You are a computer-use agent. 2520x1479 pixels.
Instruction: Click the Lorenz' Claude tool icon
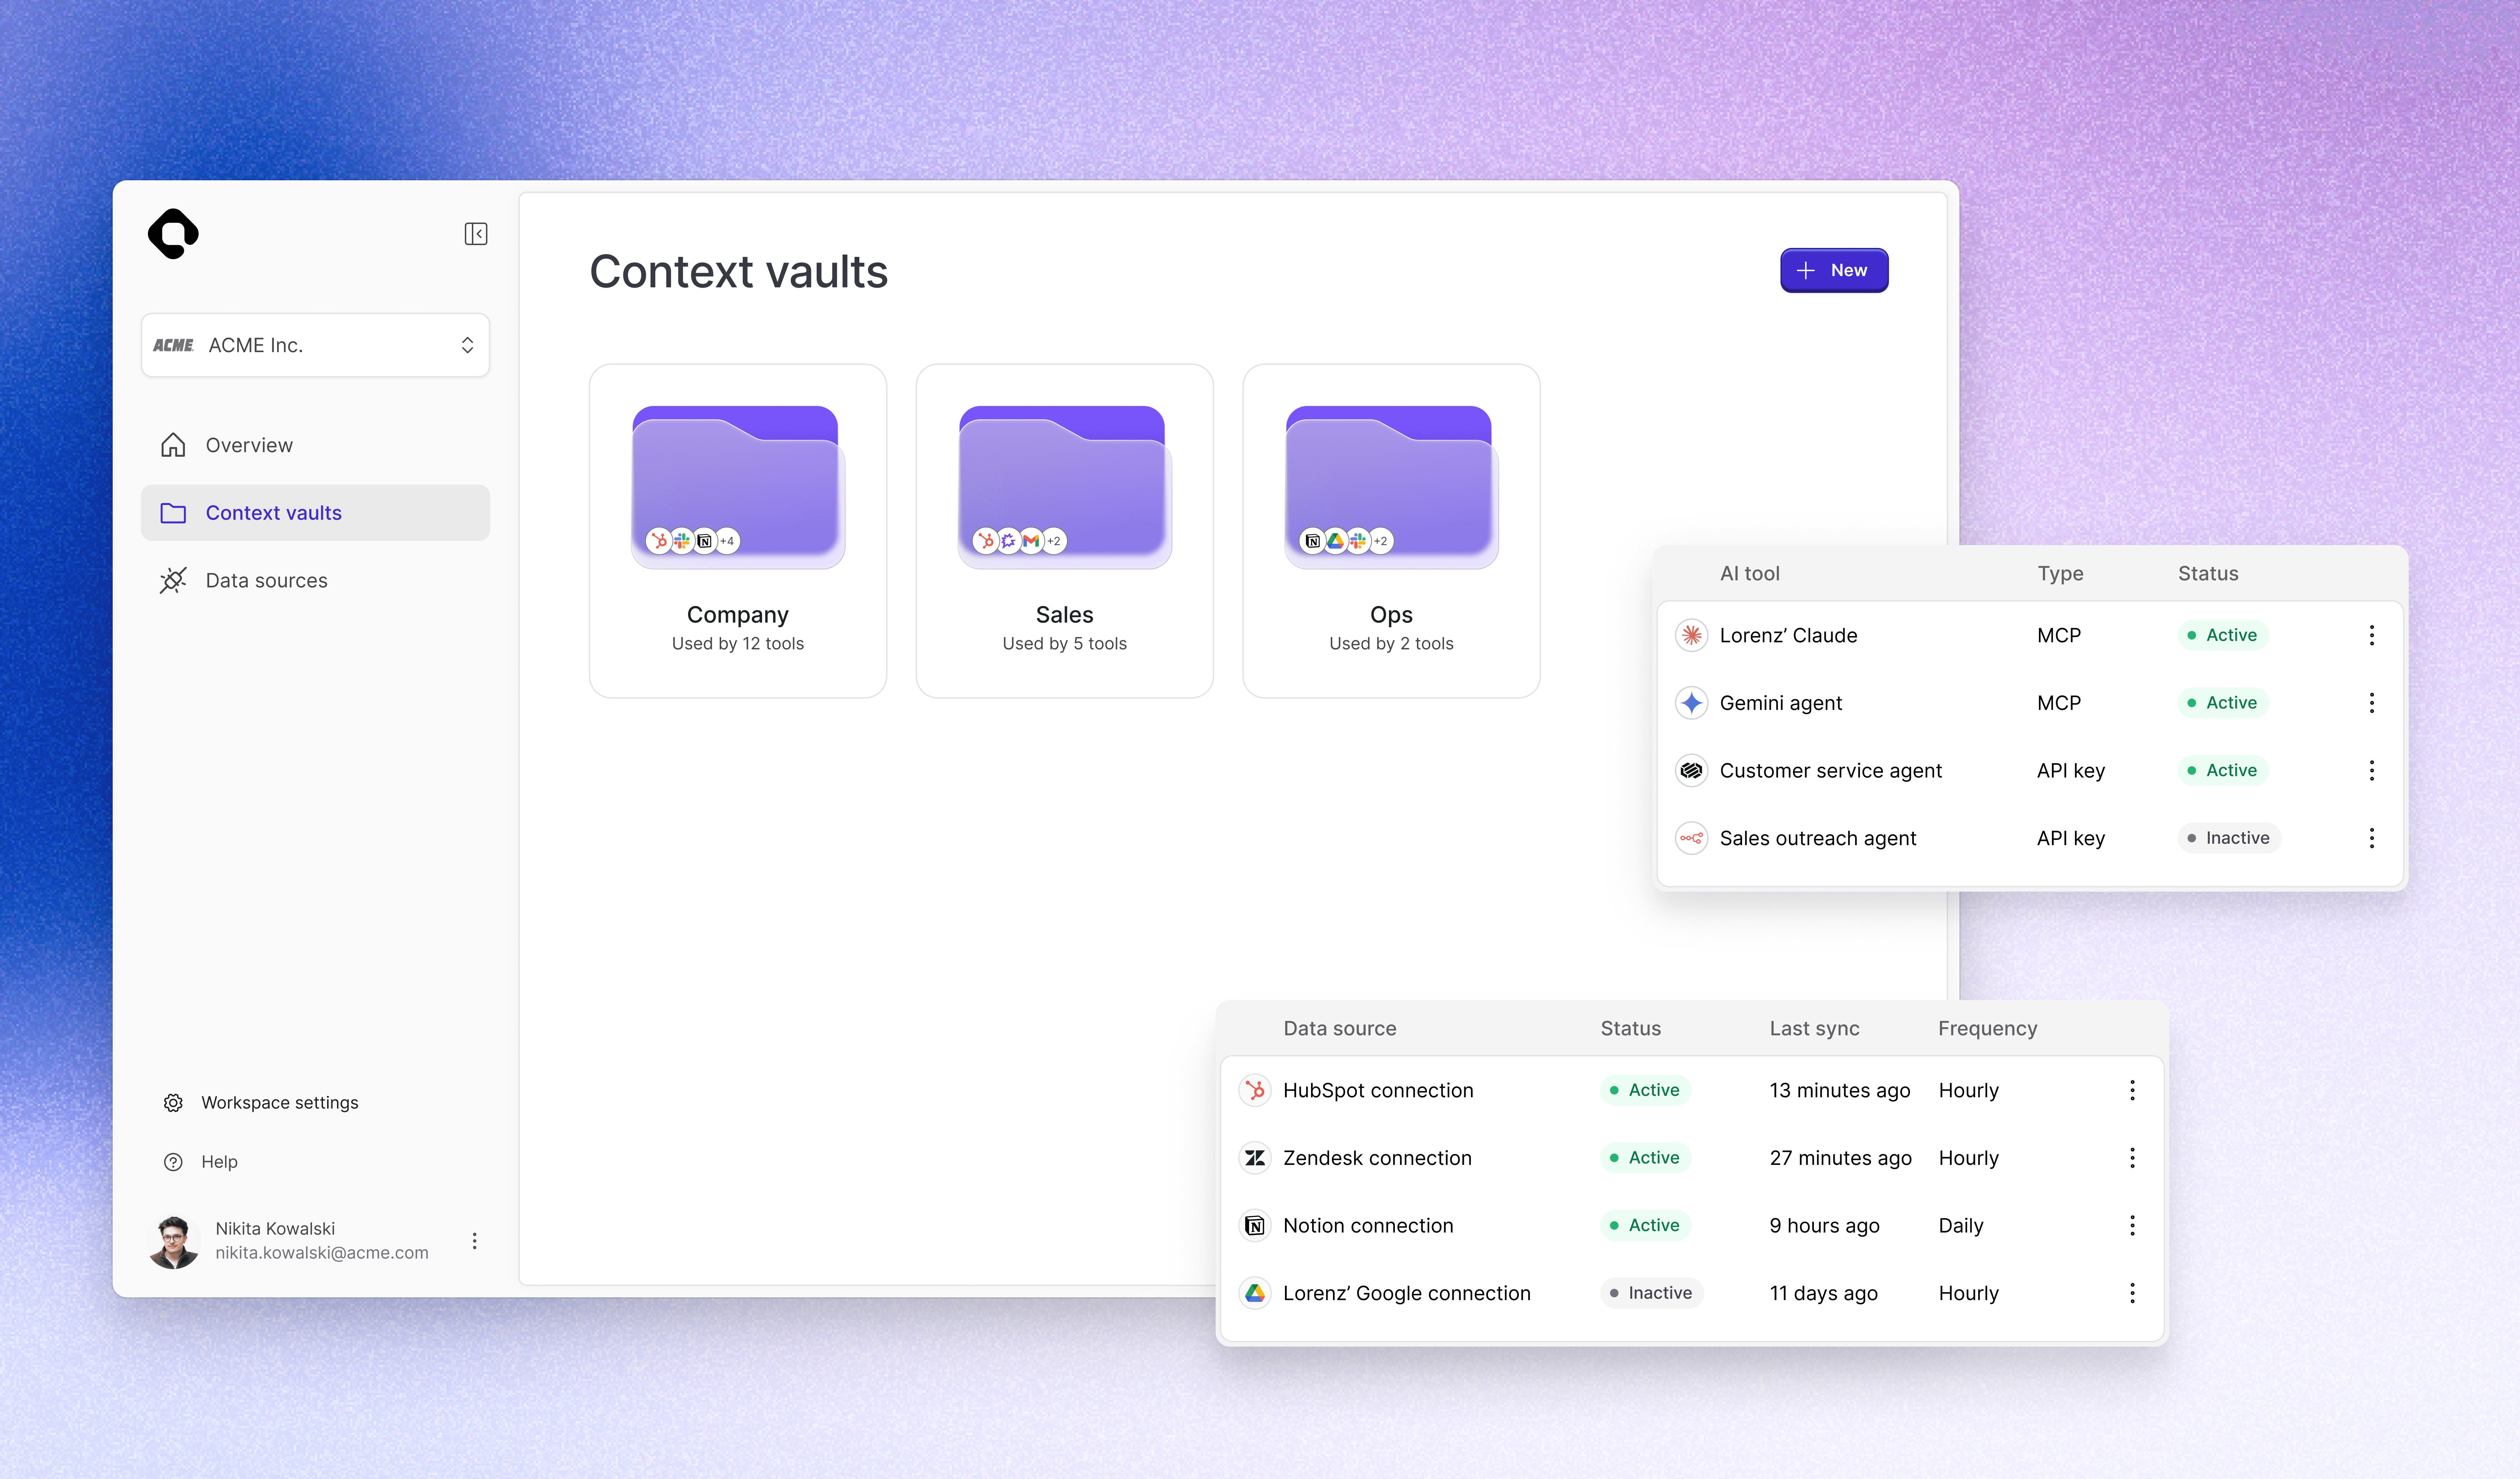pos(1691,635)
